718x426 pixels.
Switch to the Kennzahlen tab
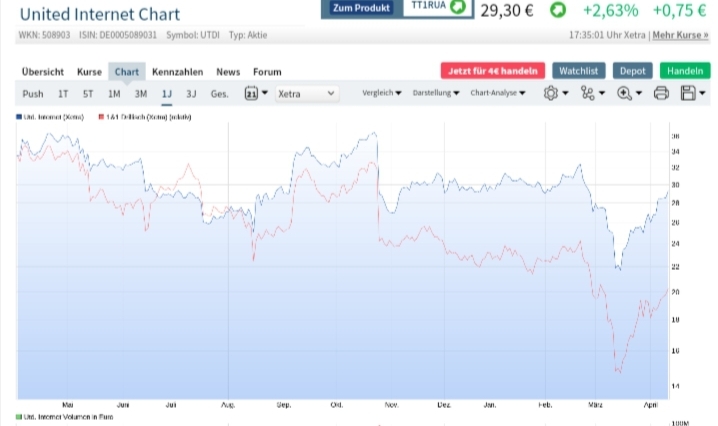coord(178,72)
